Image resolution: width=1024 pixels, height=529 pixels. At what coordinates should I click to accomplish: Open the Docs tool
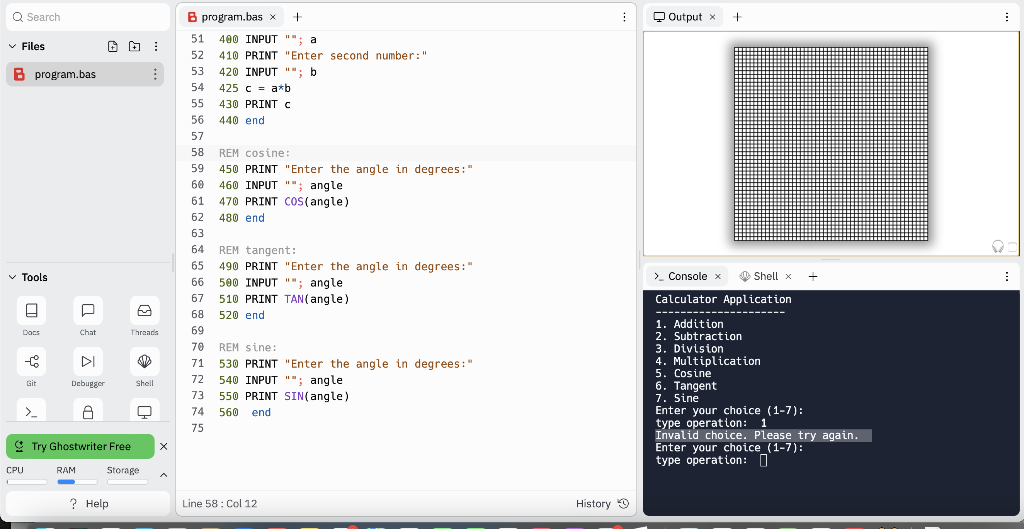31,310
